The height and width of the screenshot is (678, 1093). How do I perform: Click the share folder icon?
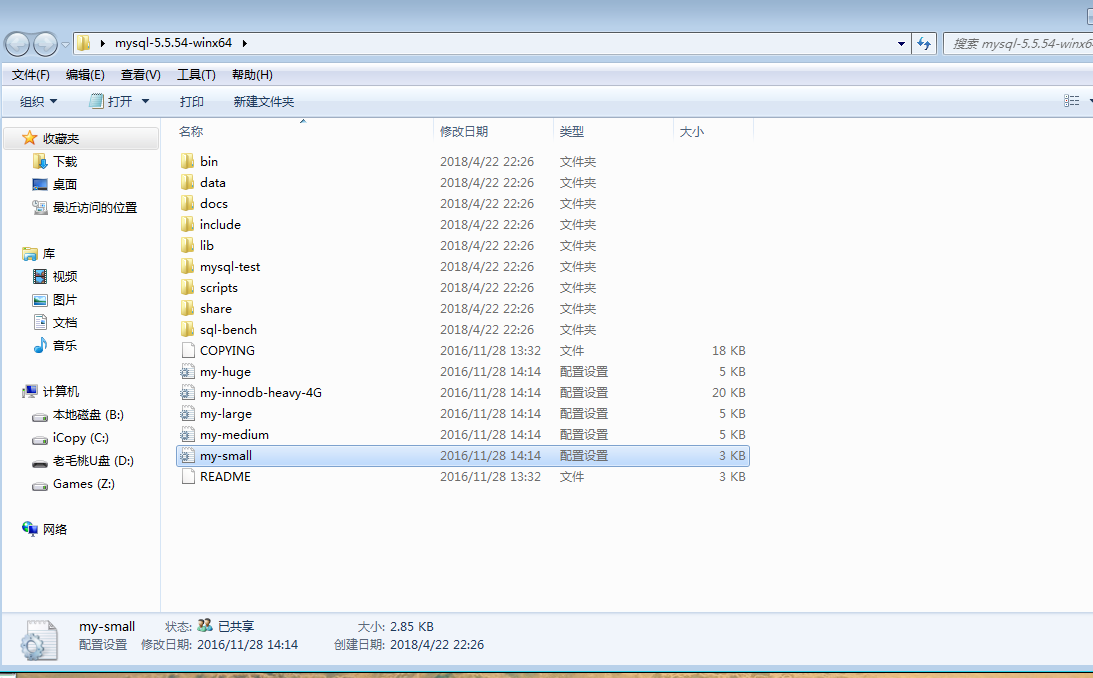188,308
